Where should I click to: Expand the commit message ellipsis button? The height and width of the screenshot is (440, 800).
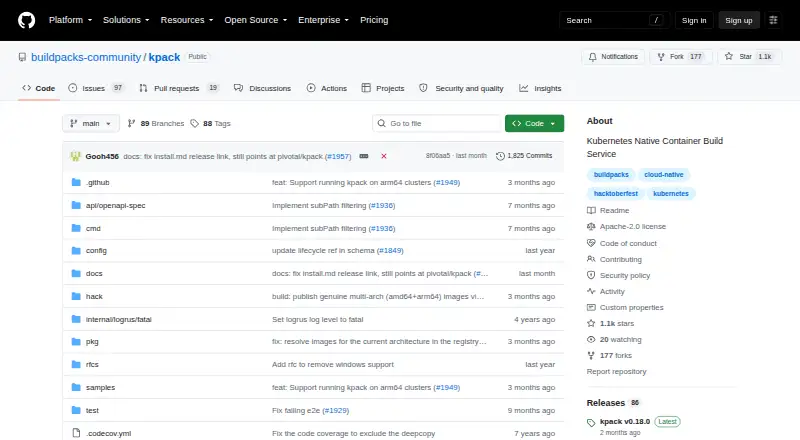click(x=364, y=156)
